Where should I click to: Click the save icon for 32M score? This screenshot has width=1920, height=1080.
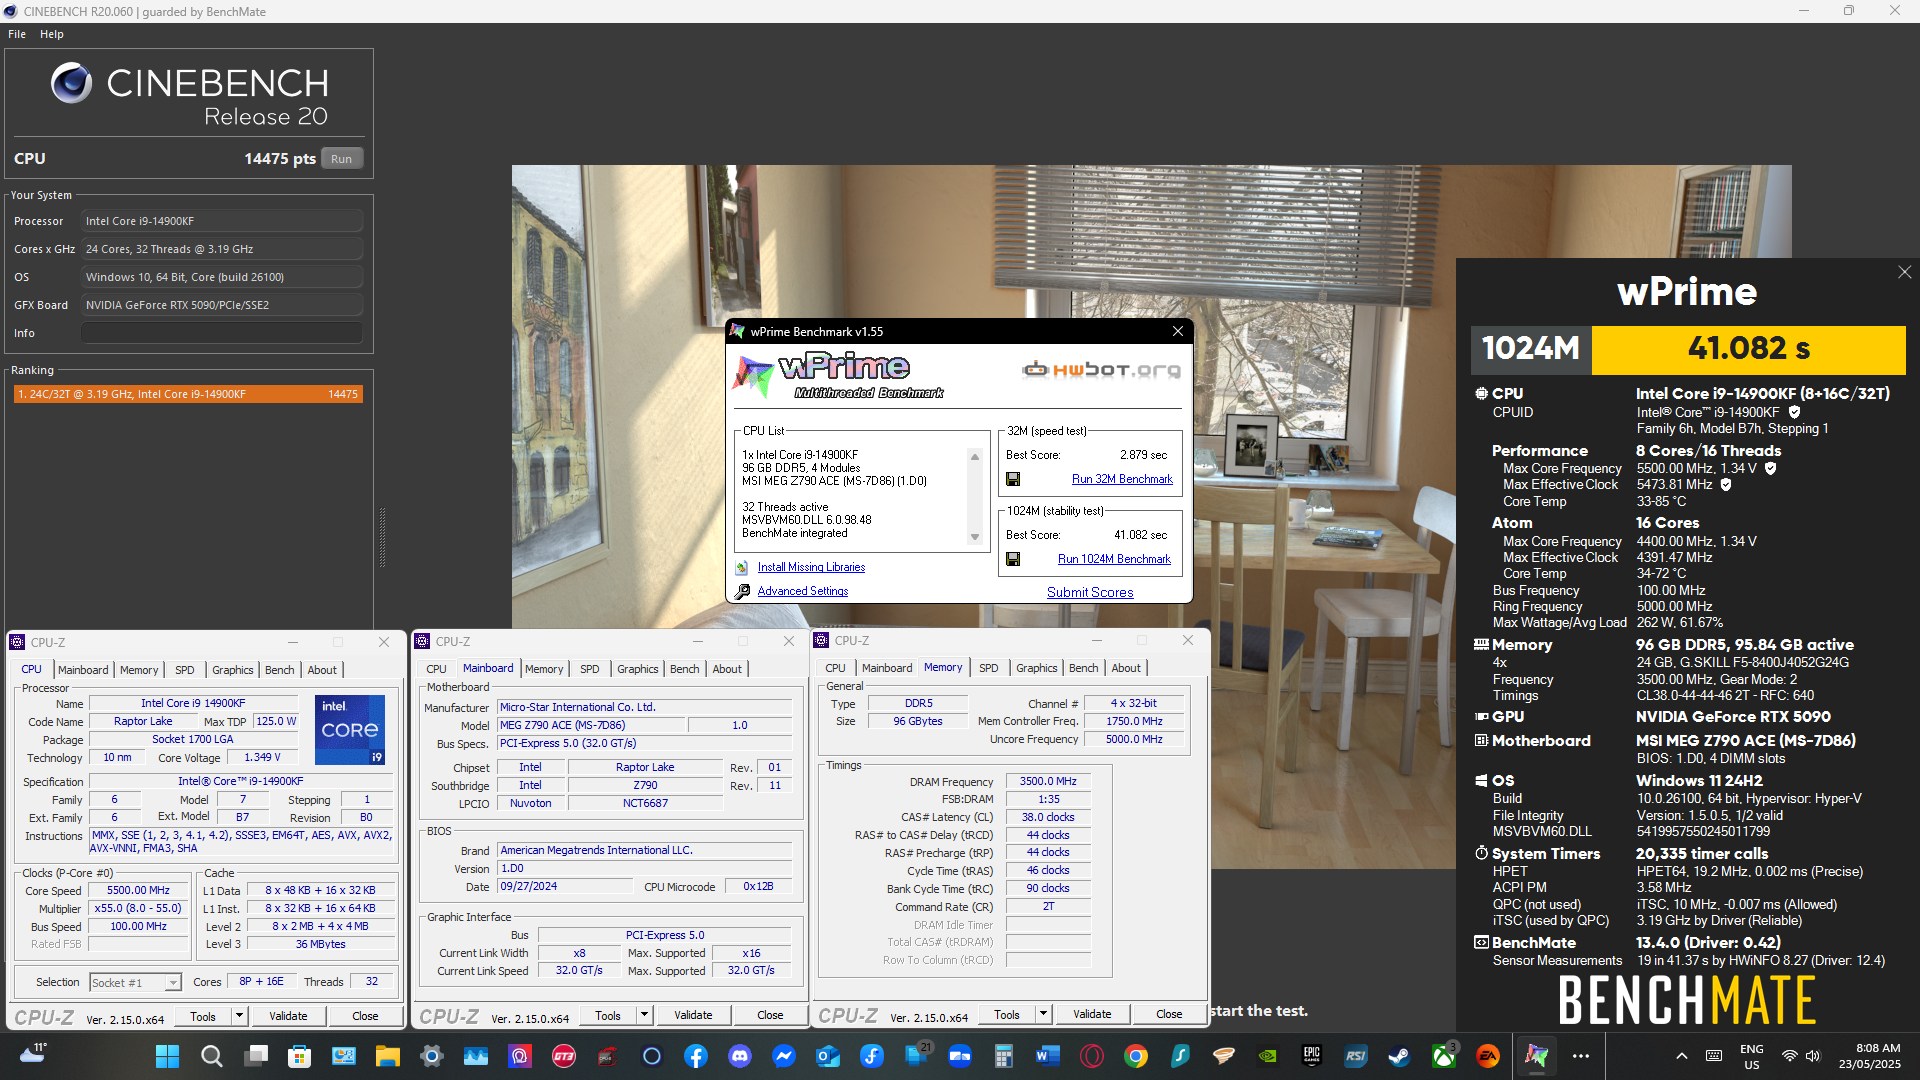1013,479
